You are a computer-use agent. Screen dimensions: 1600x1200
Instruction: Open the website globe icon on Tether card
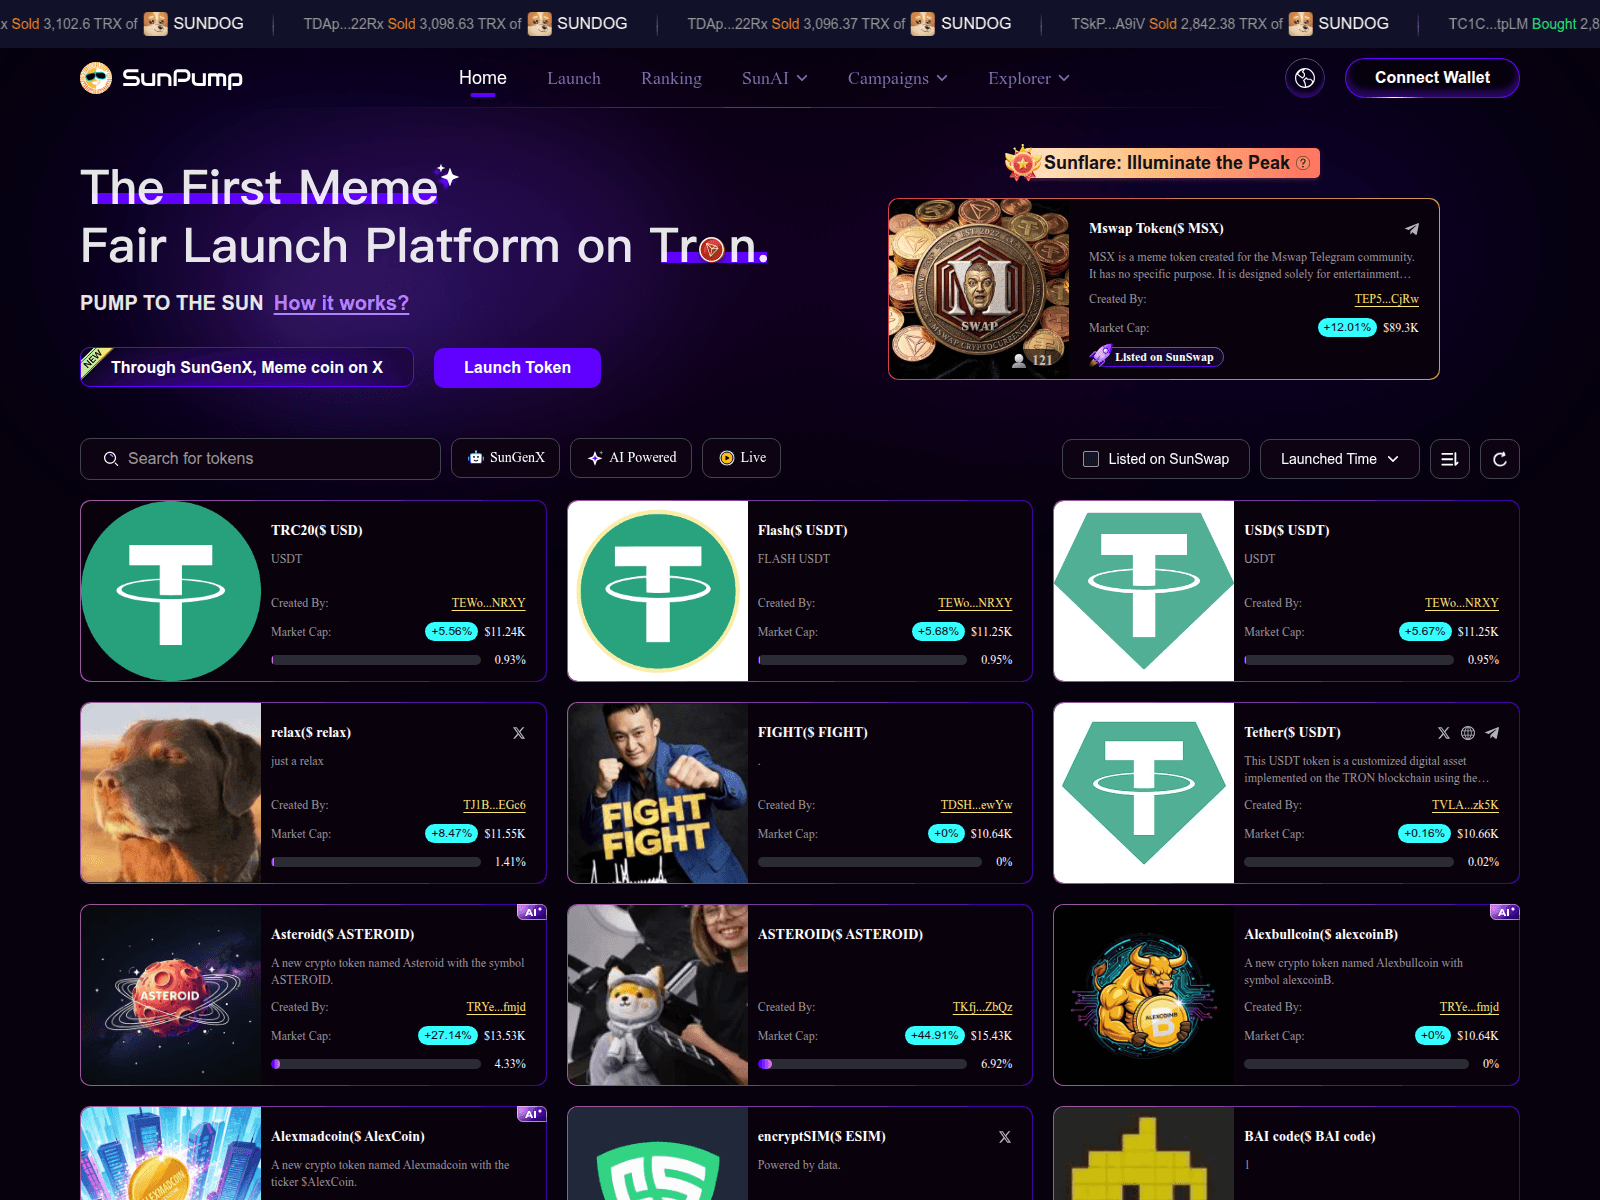pos(1468,733)
